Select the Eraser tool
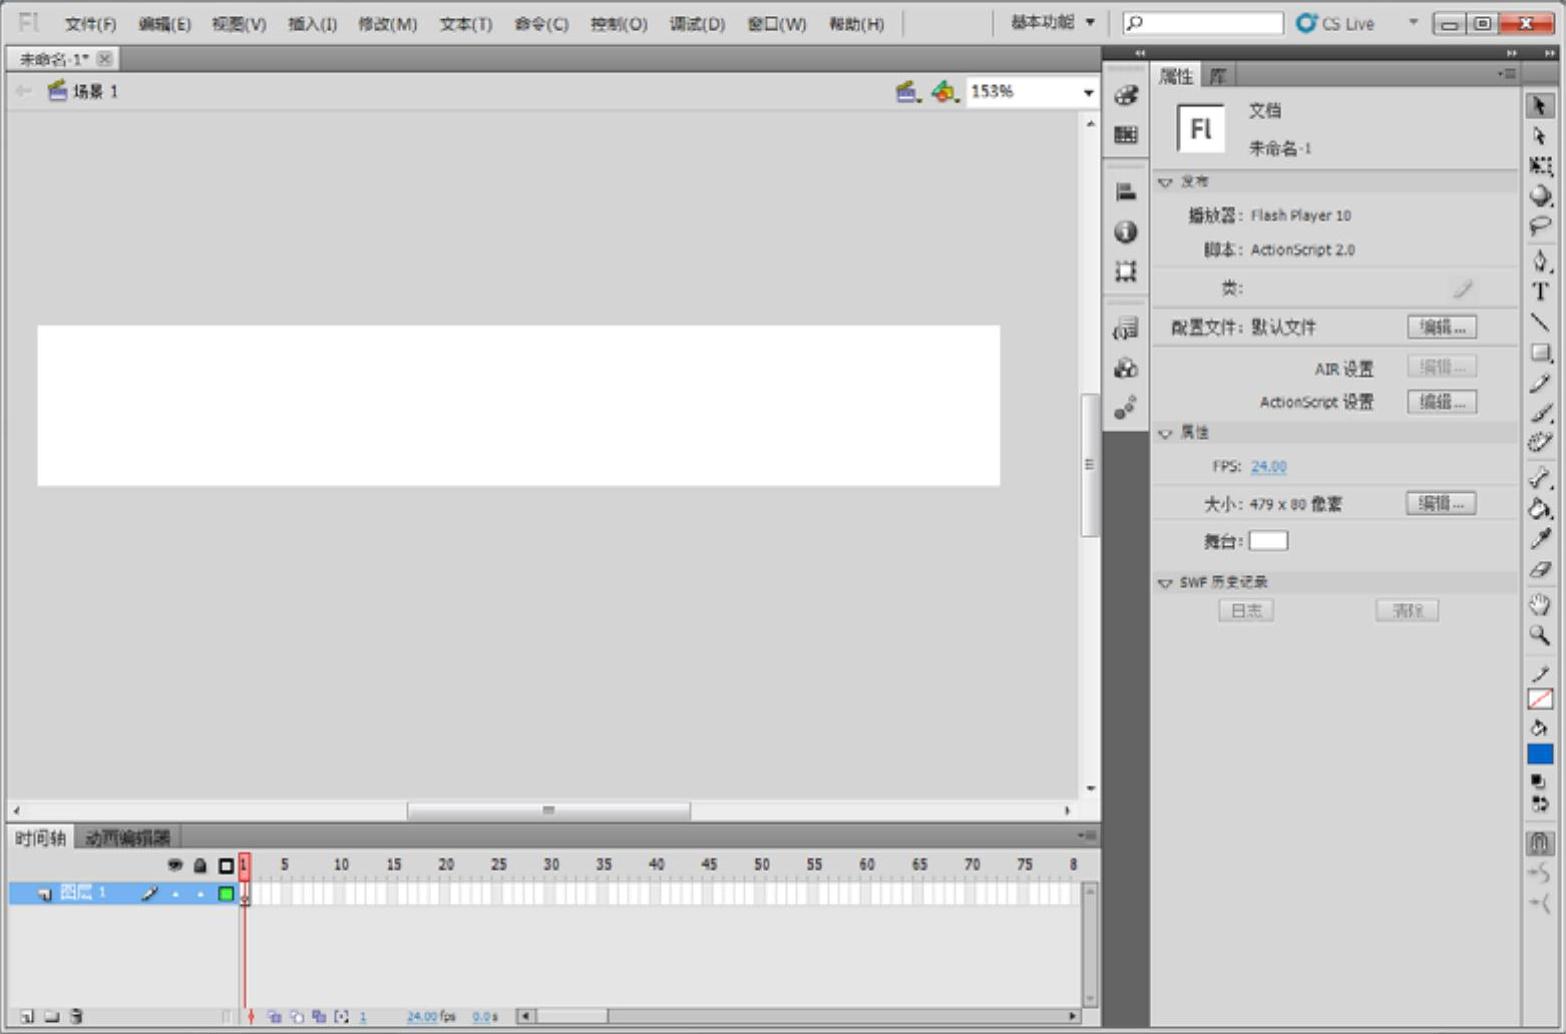The height and width of the screenshot is (1034, 1566). (x=1540, y=570)
